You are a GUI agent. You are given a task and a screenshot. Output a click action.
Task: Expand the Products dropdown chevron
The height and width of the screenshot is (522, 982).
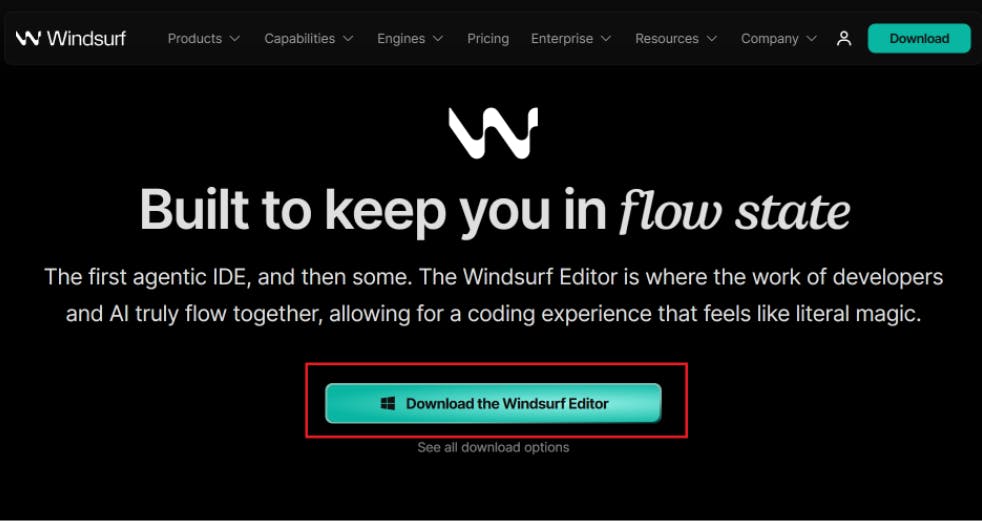tap(235, 39)
